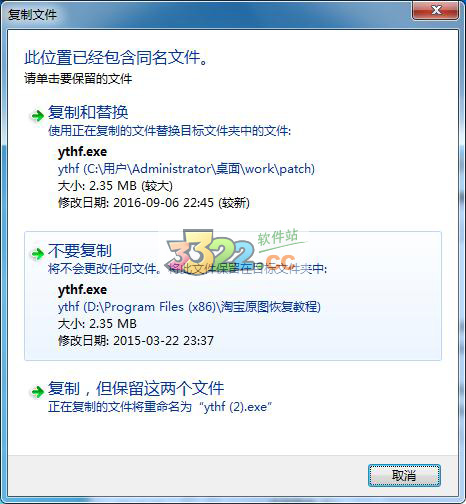Click target ythf.exe filename under 不要复制

82,290
